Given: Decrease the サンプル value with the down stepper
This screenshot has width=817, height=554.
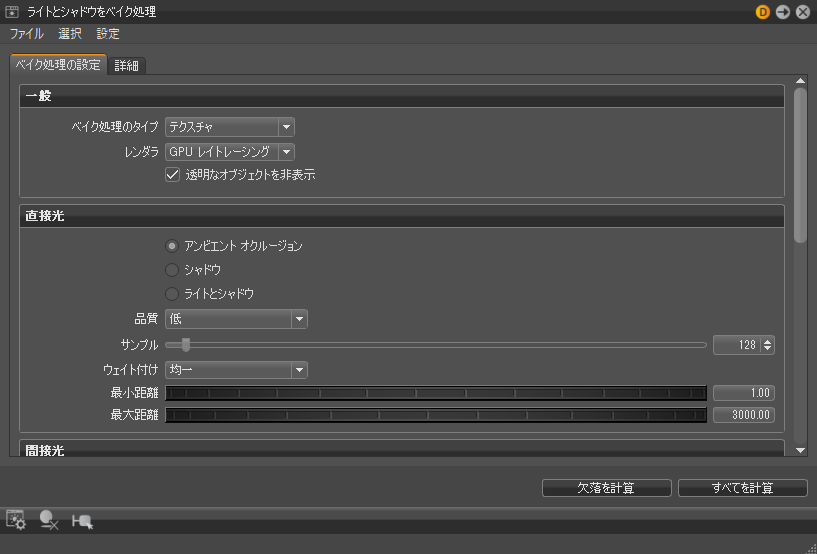Looking at the screenshot, I should [x=768, y=349].
